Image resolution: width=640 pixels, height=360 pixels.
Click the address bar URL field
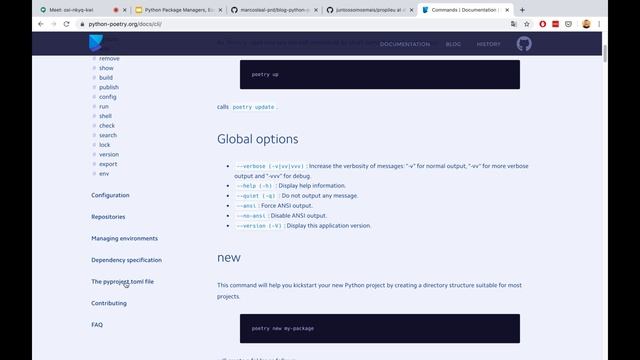(x=294, y=24)
